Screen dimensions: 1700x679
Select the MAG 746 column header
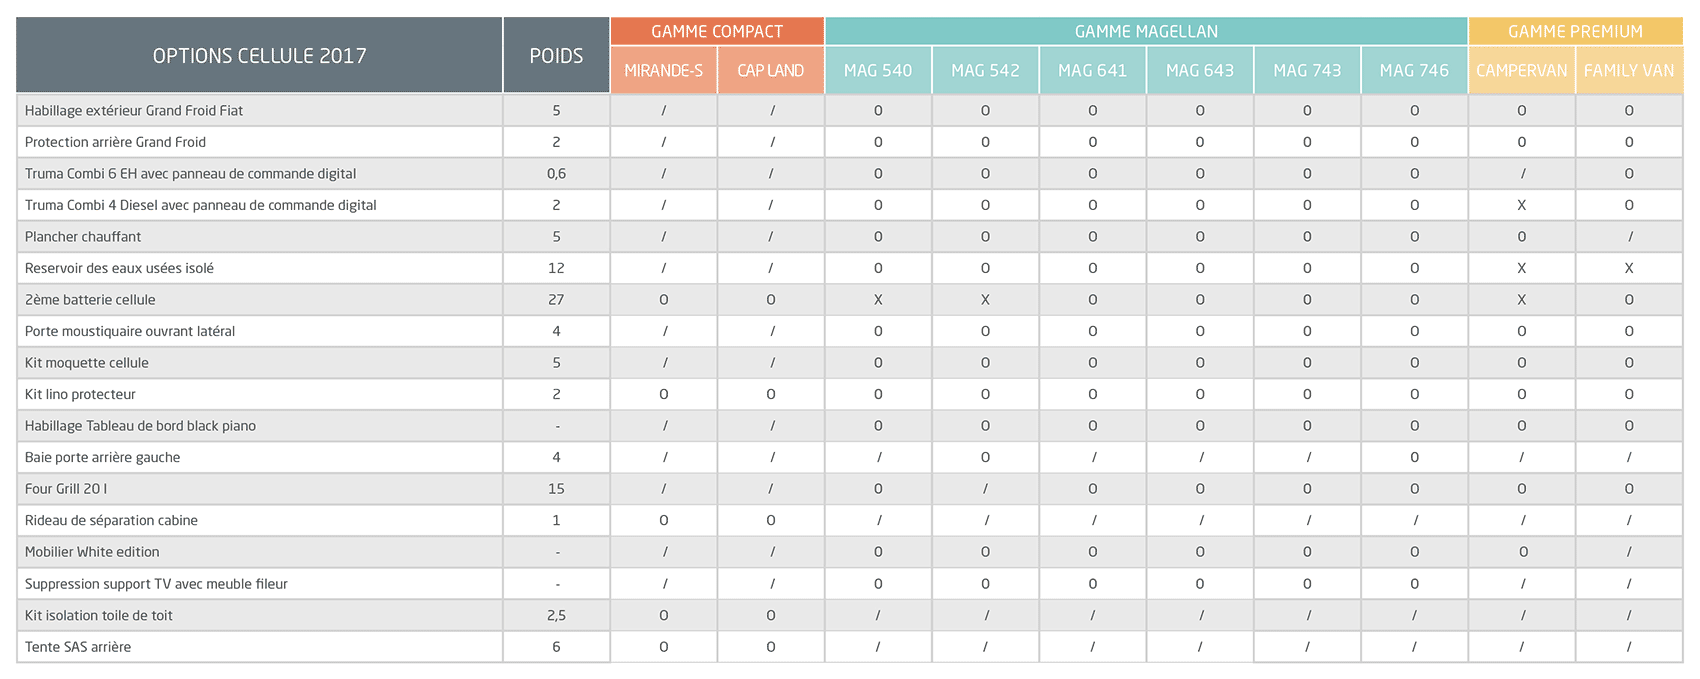(1414, 70)
